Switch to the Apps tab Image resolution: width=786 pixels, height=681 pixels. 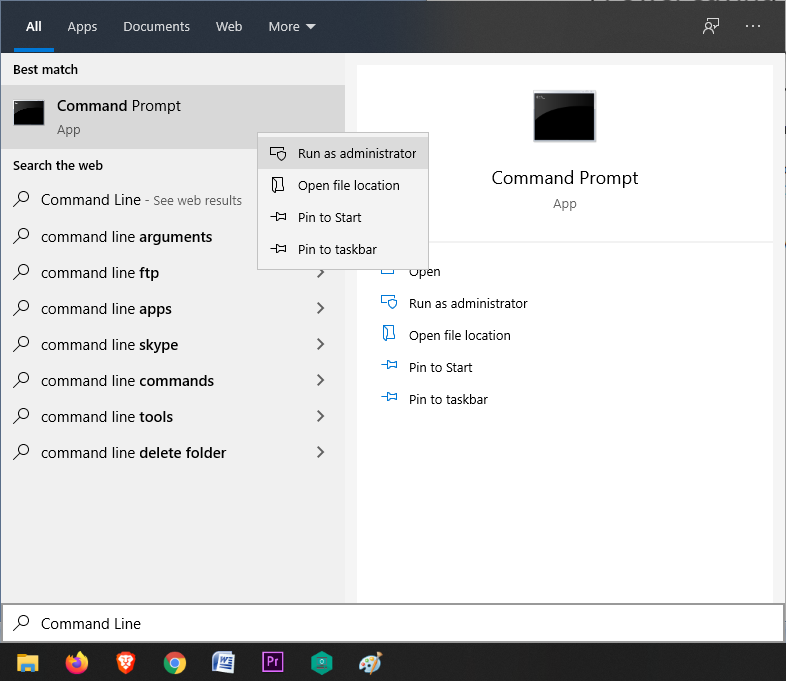82,27
